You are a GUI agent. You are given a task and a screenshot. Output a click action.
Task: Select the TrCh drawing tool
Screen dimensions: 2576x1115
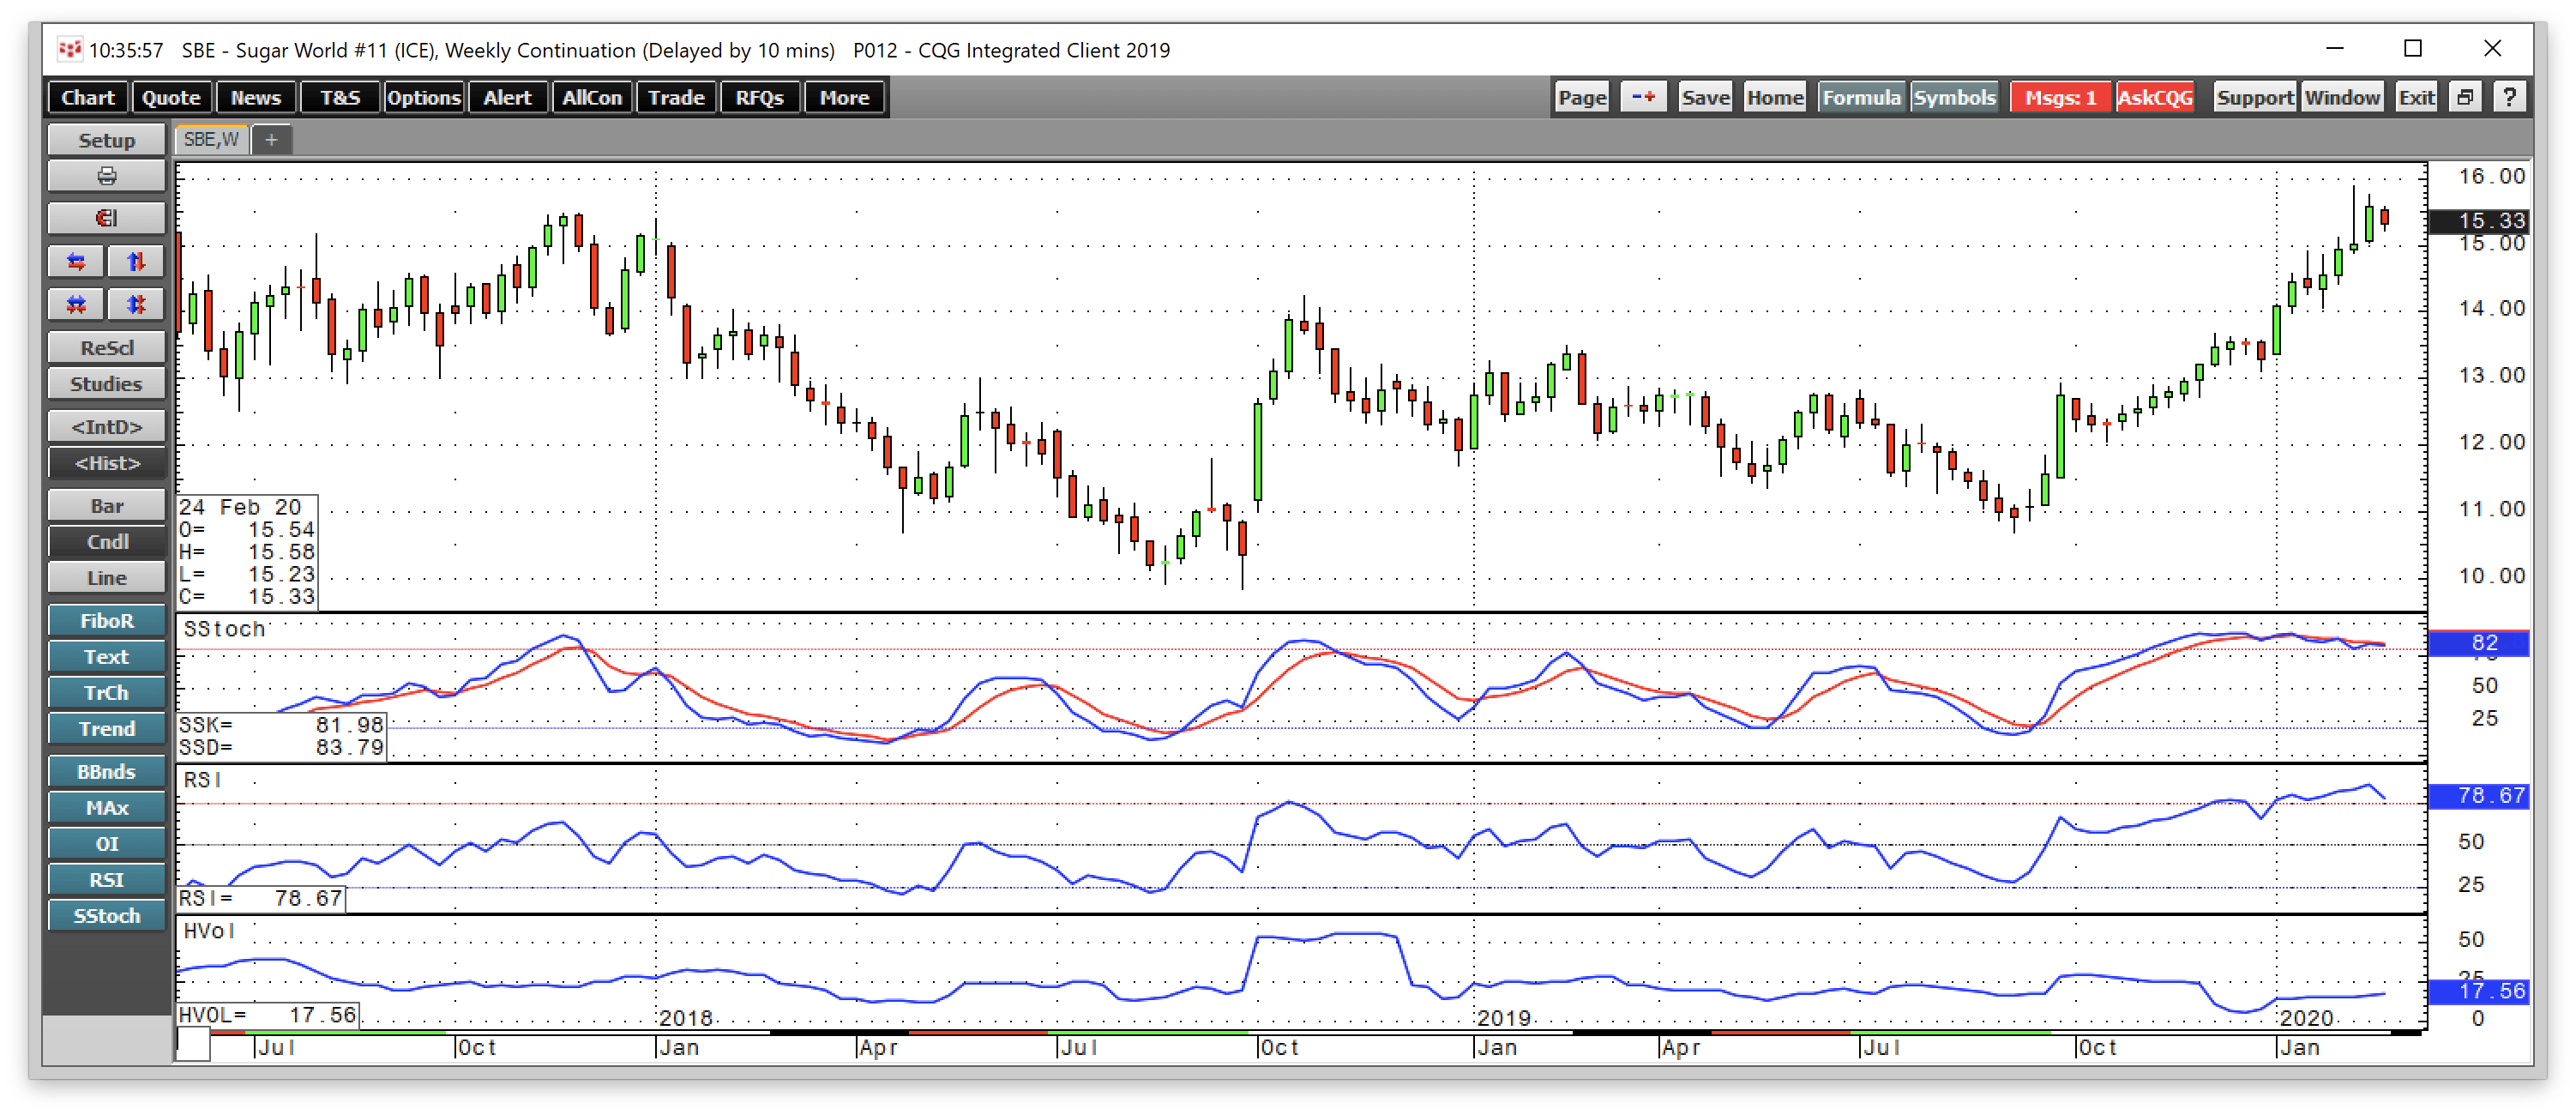tap(107, 694)
